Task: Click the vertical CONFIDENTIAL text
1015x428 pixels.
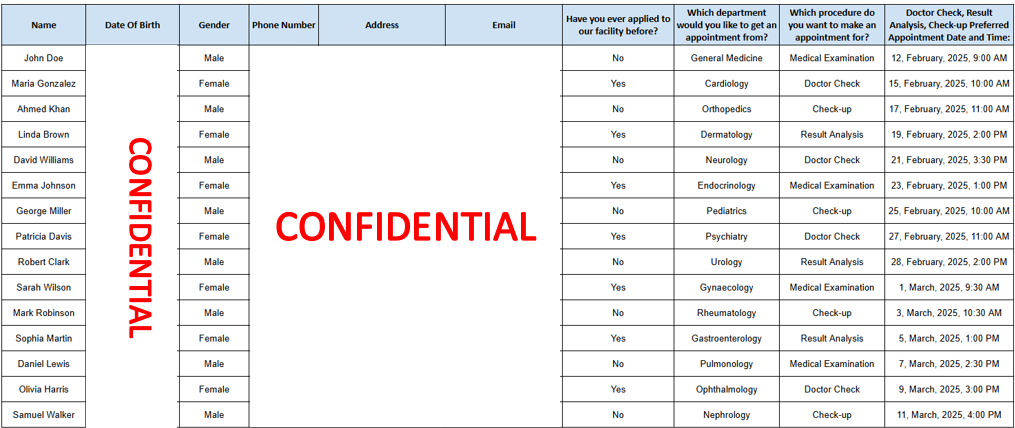Action: tap(139, 237)
